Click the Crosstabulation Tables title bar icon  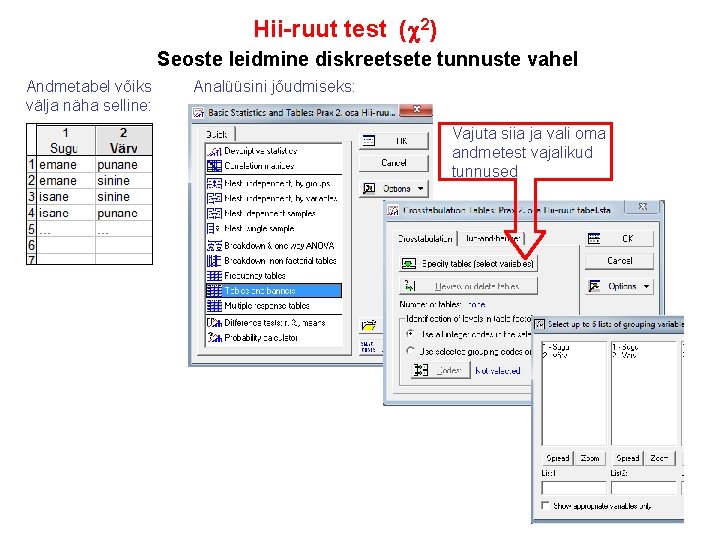click(x=393, y=210)
